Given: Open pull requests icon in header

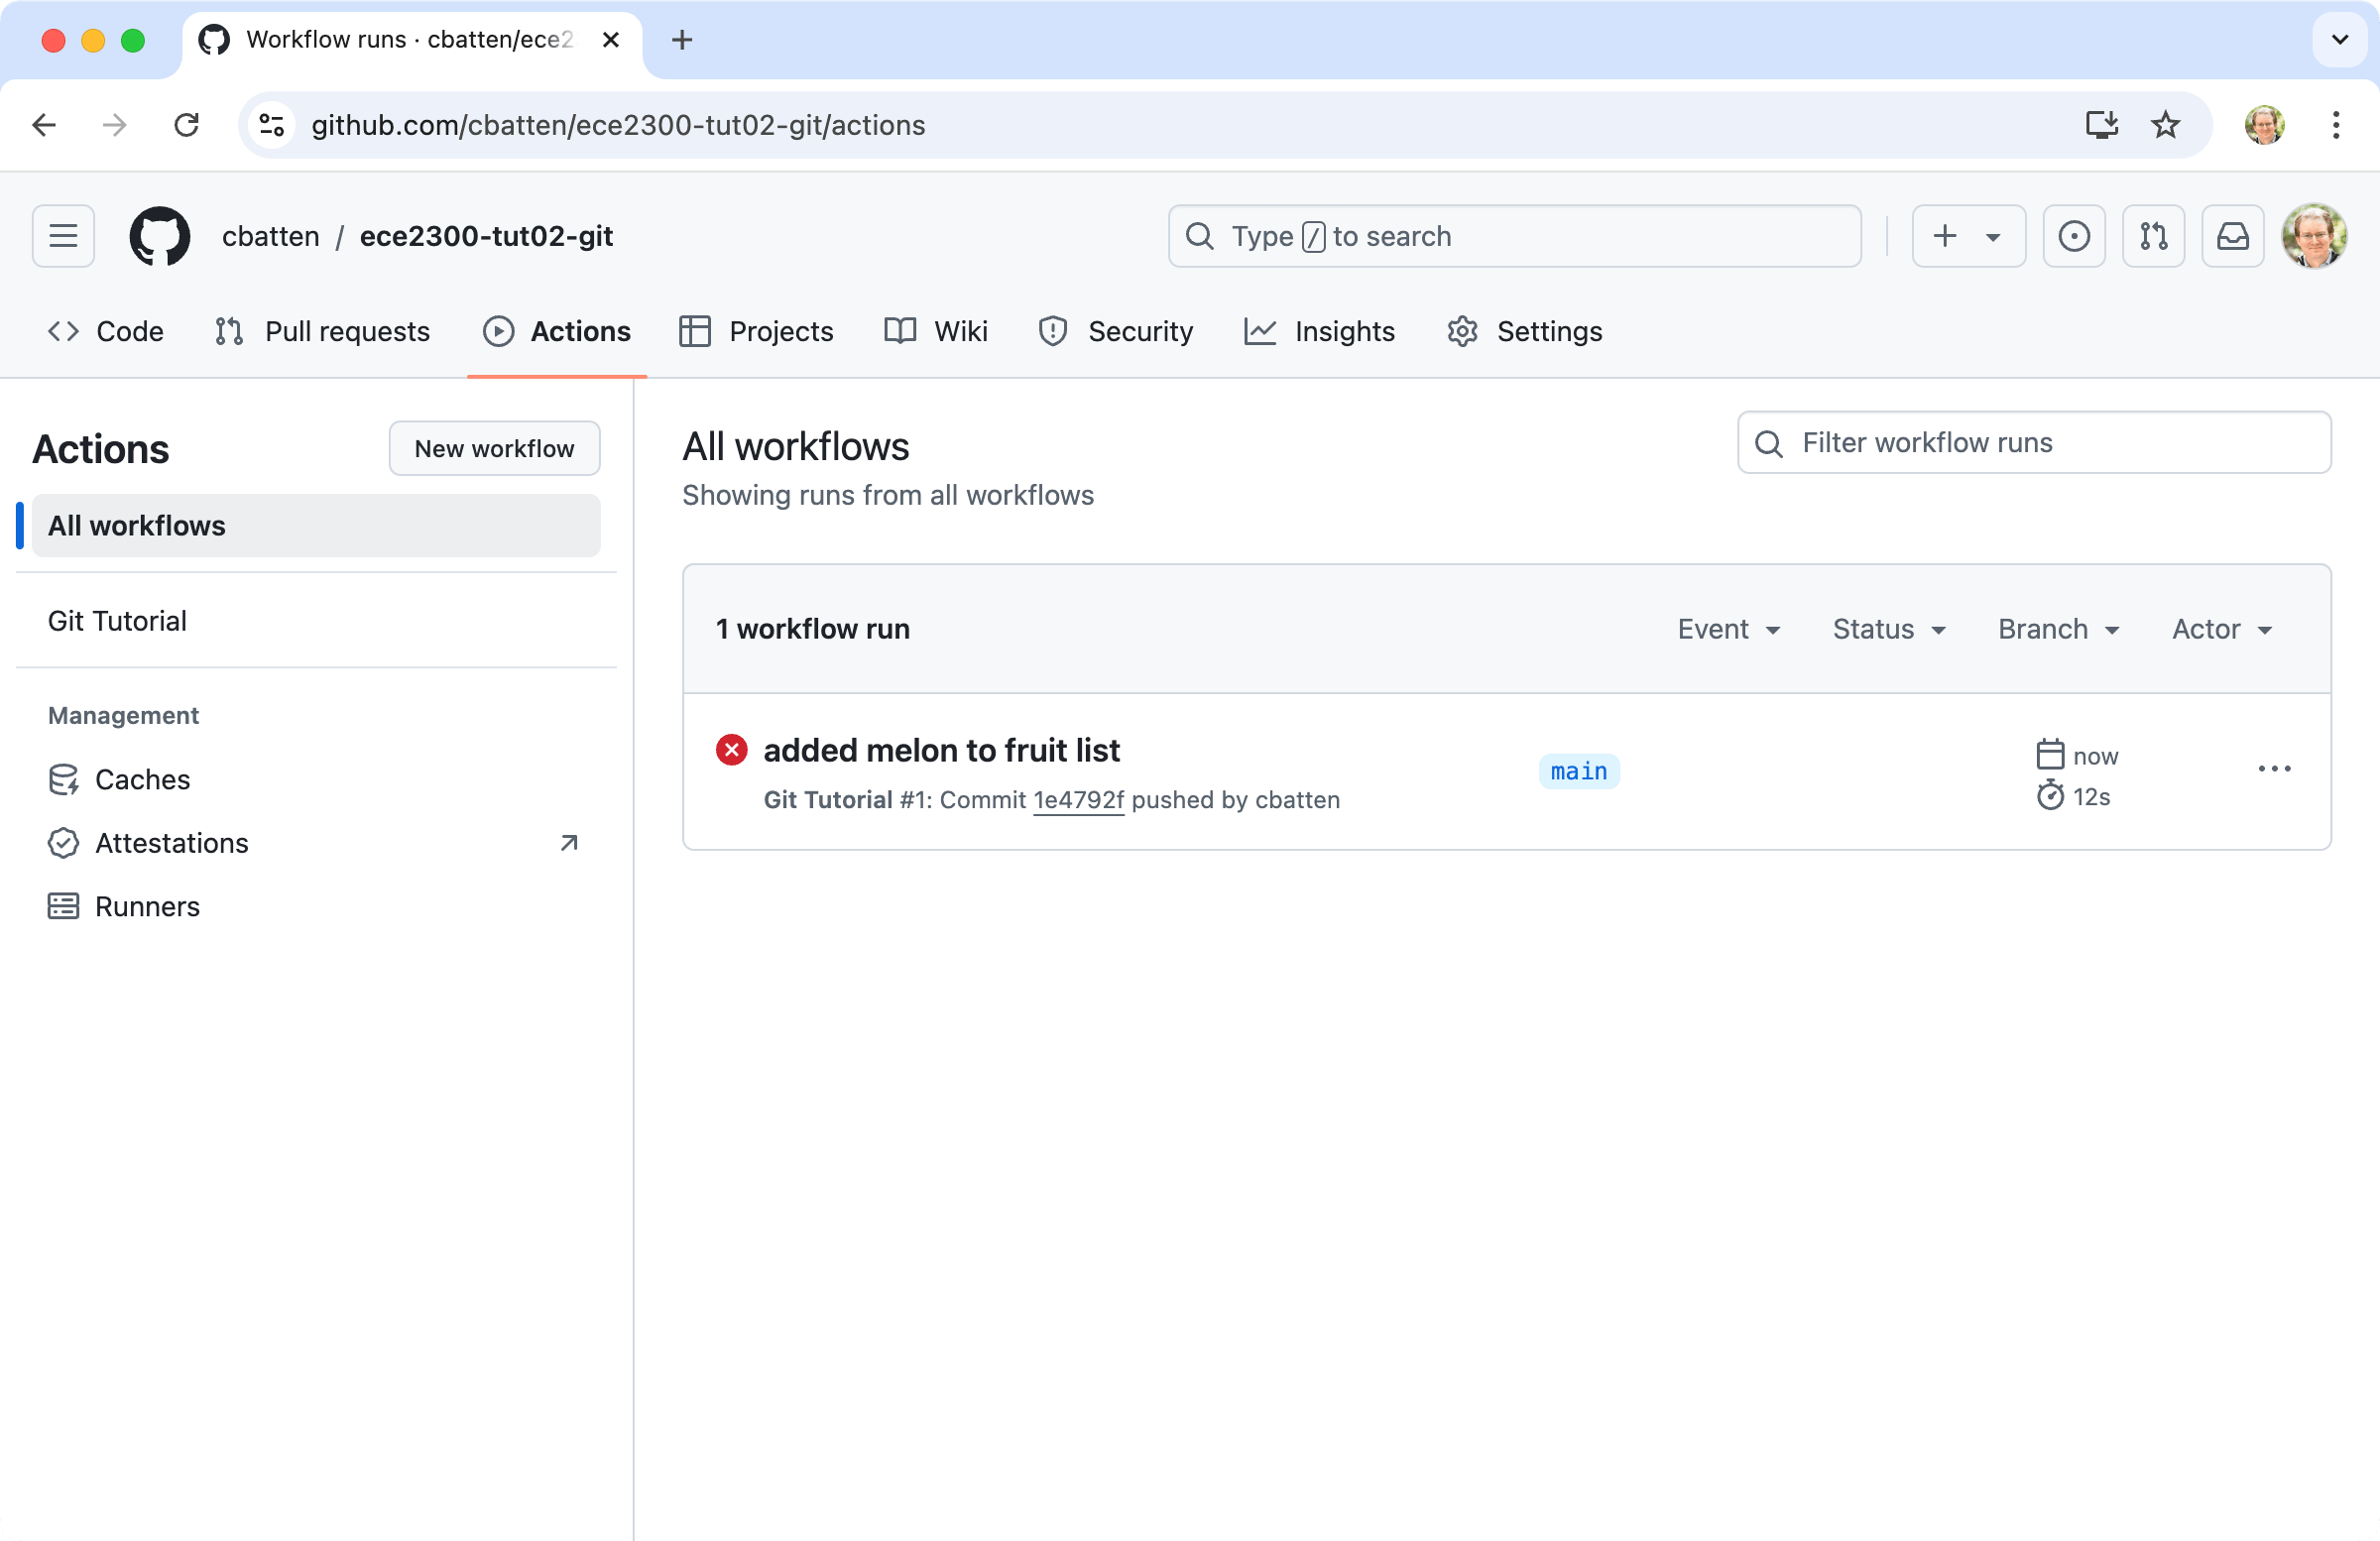Looking at the screenshot, I should pos(2153,236).
